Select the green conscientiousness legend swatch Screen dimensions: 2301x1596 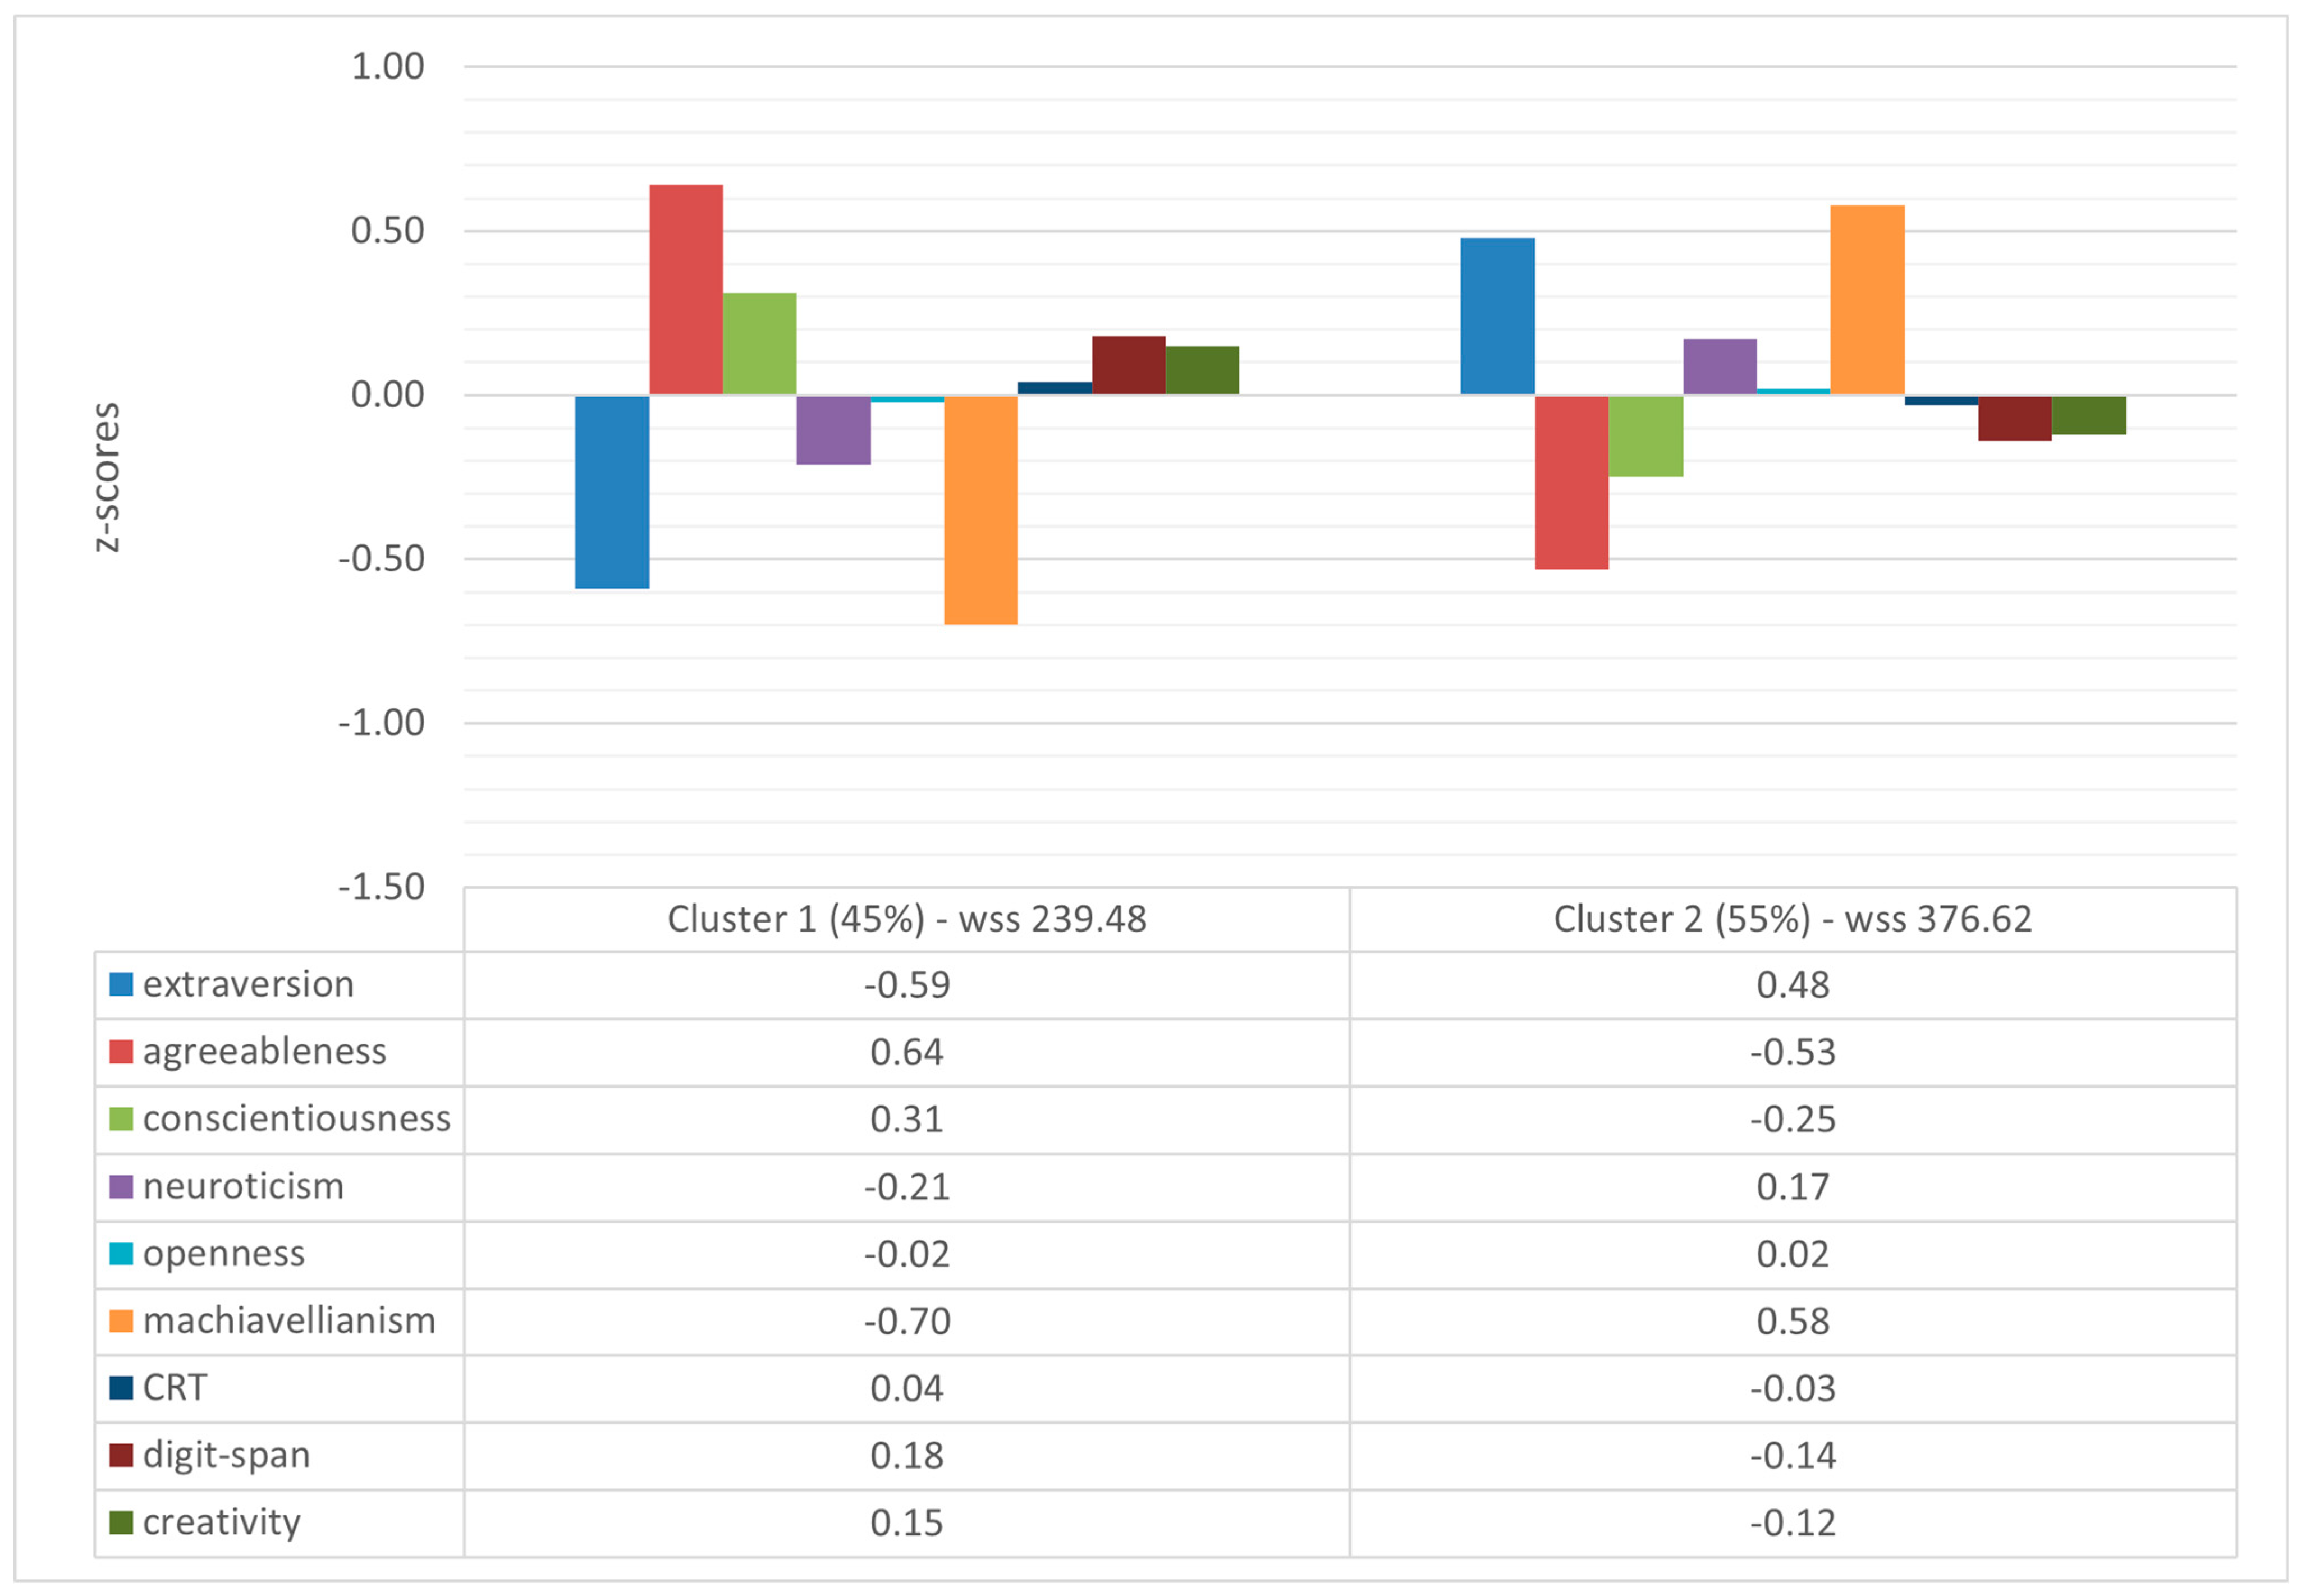121,1118
